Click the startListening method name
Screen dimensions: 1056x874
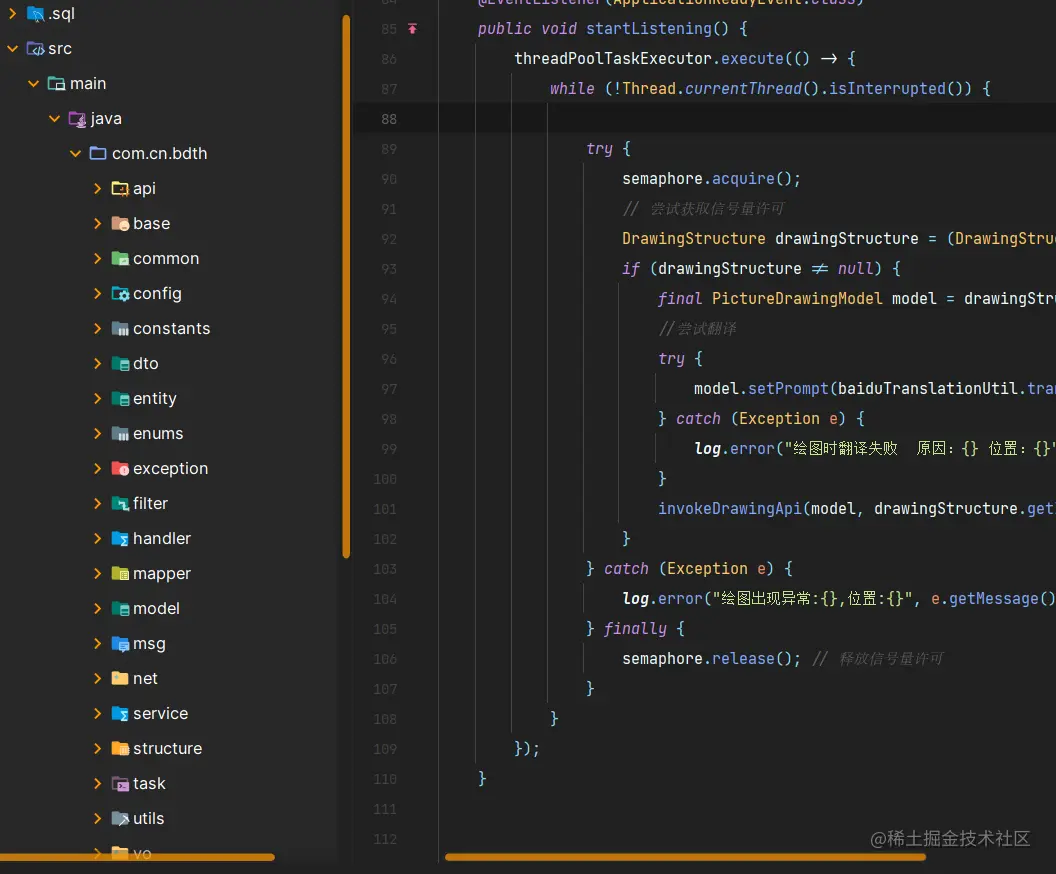tap(649, 28)
